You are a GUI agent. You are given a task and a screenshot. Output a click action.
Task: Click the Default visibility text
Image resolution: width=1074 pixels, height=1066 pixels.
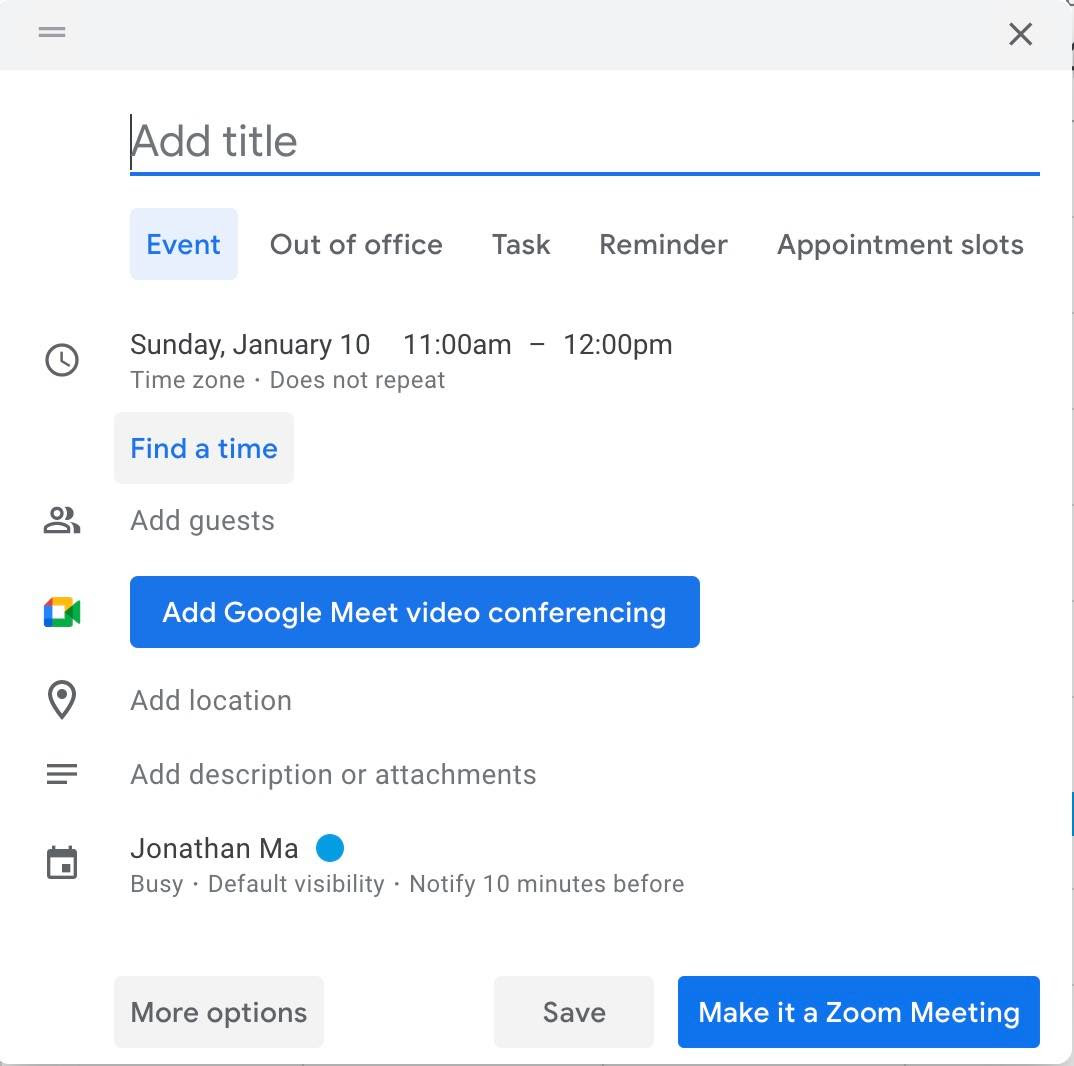coord(296,884)
